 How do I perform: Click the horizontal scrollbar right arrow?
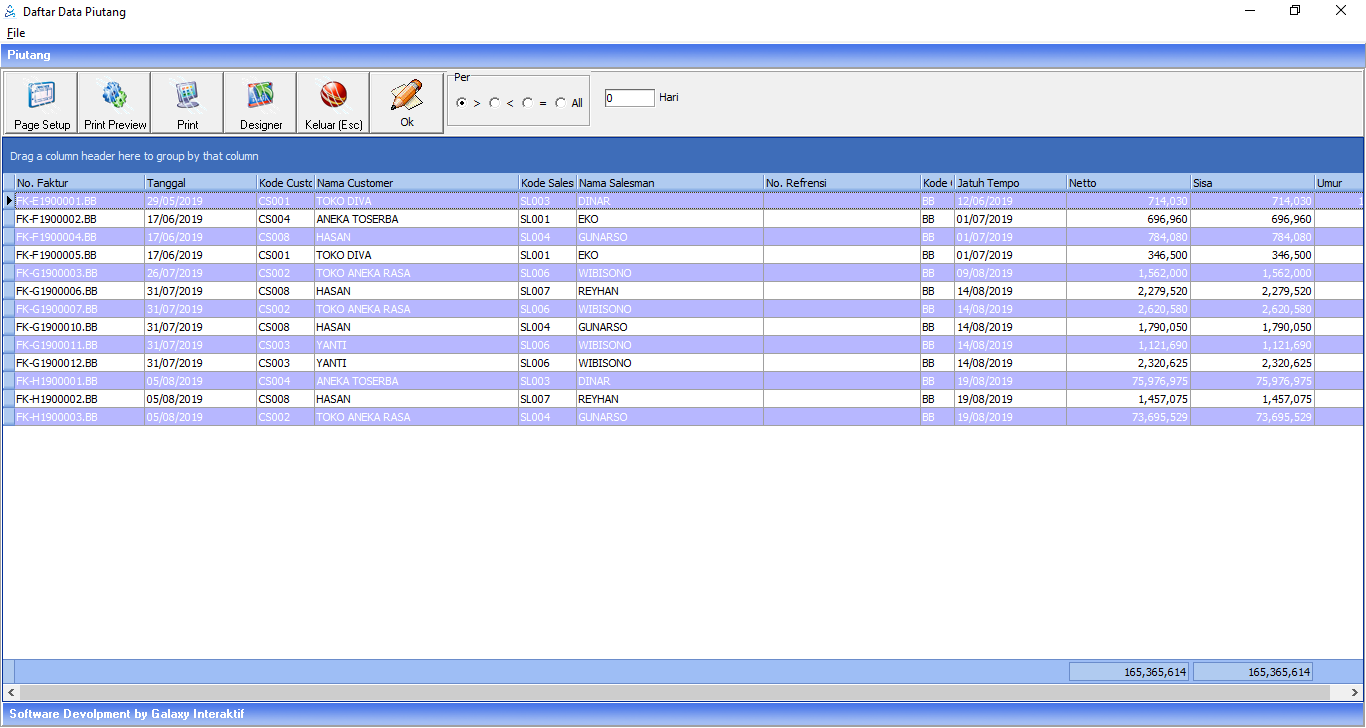click(x=1352, y=692)
